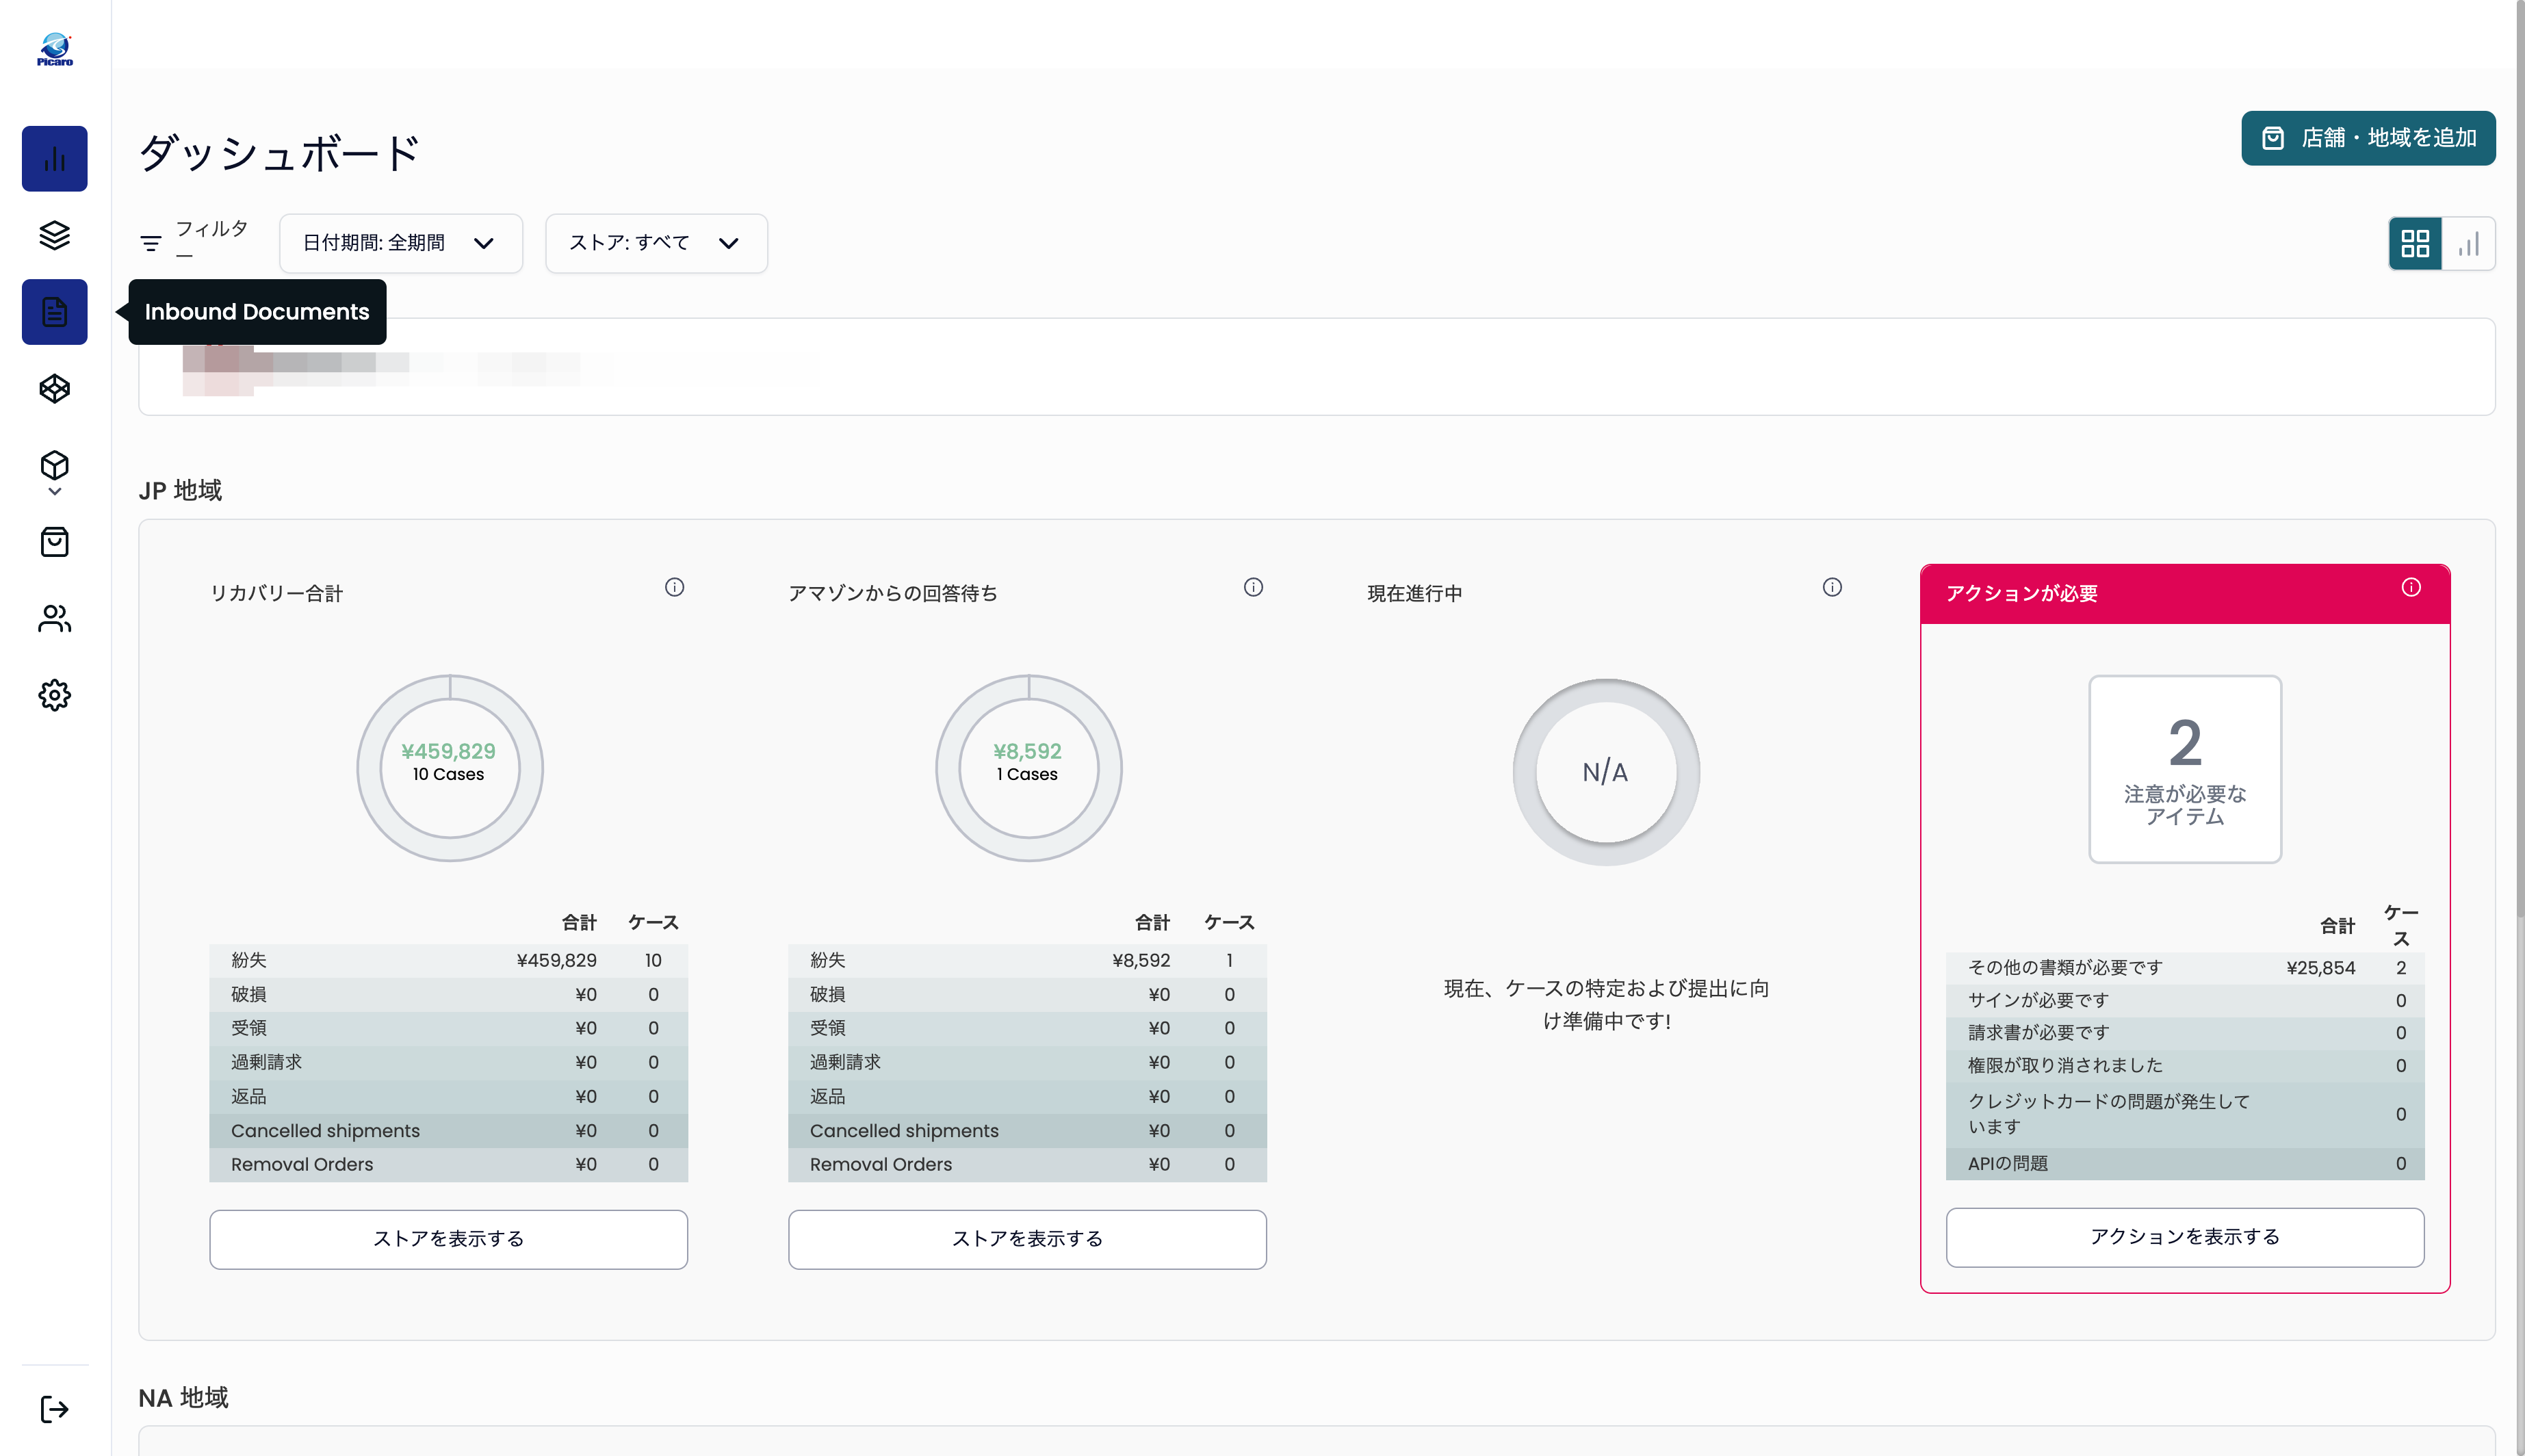Open the dashboard bar-chart sidebar icon
2525x1456 pixels.
pos(55,159)
